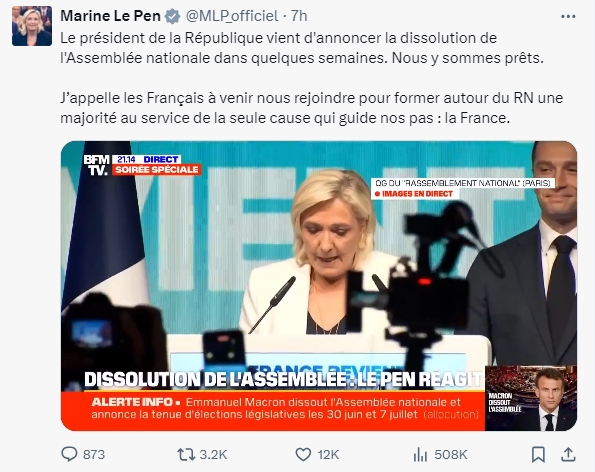Share the tweet using the upload arrow icon

568,454
